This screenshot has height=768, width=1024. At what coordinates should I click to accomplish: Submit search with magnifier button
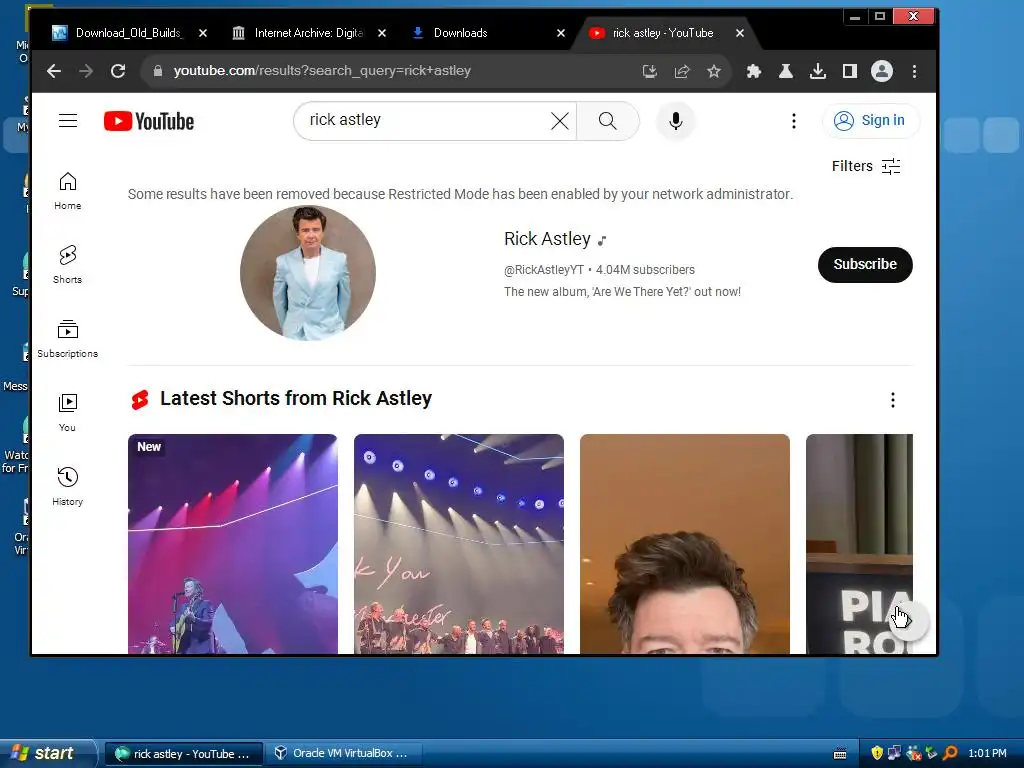(607, 121)
